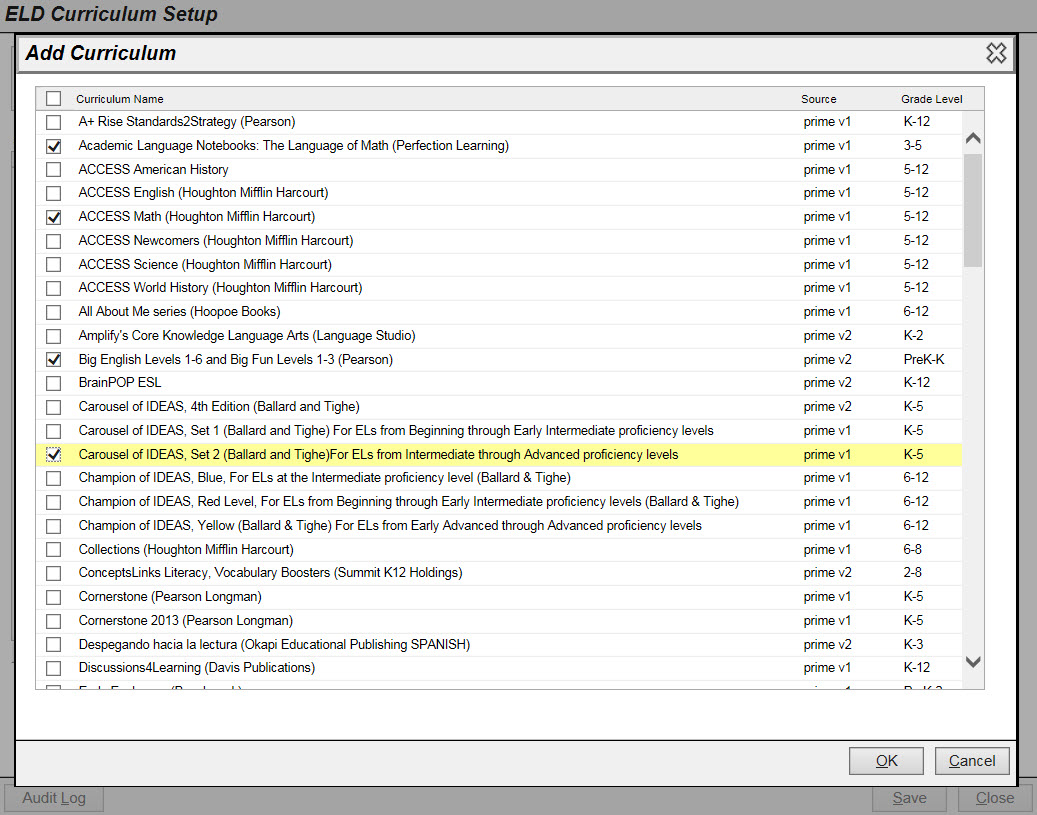Image resolution: width=1037 pixels, height=815 pixels.
Task: Check All About Me series checkbox
Action: pos(54,312)
